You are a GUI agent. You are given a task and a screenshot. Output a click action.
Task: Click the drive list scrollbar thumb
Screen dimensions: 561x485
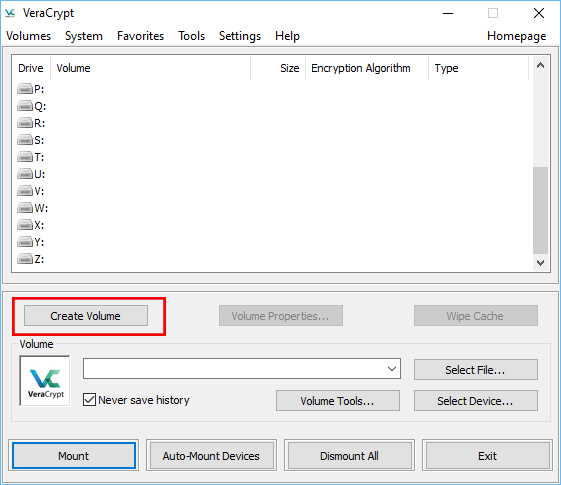[540, 211]
